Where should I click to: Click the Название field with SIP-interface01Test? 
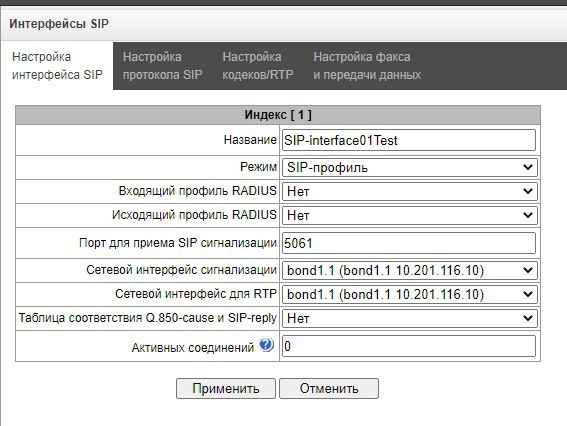point(409,140)
